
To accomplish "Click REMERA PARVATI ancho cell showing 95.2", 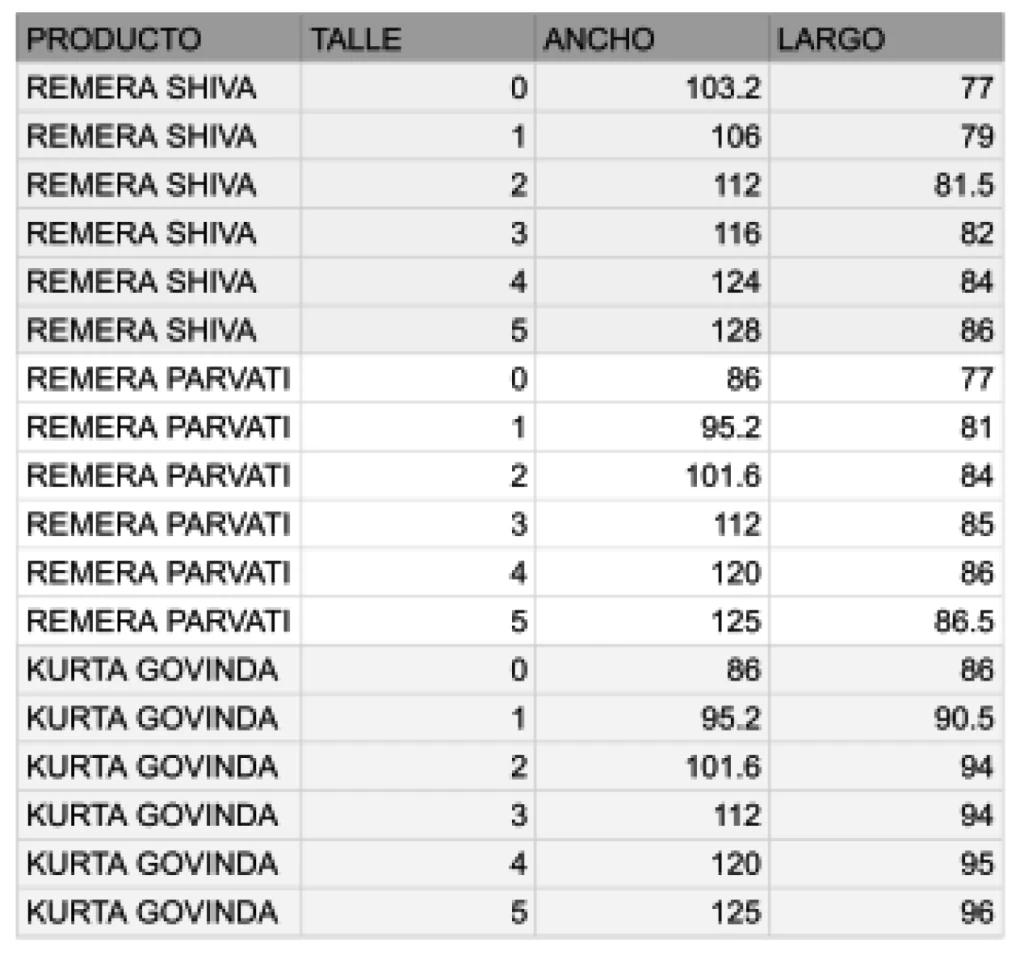I will (652, 427).
